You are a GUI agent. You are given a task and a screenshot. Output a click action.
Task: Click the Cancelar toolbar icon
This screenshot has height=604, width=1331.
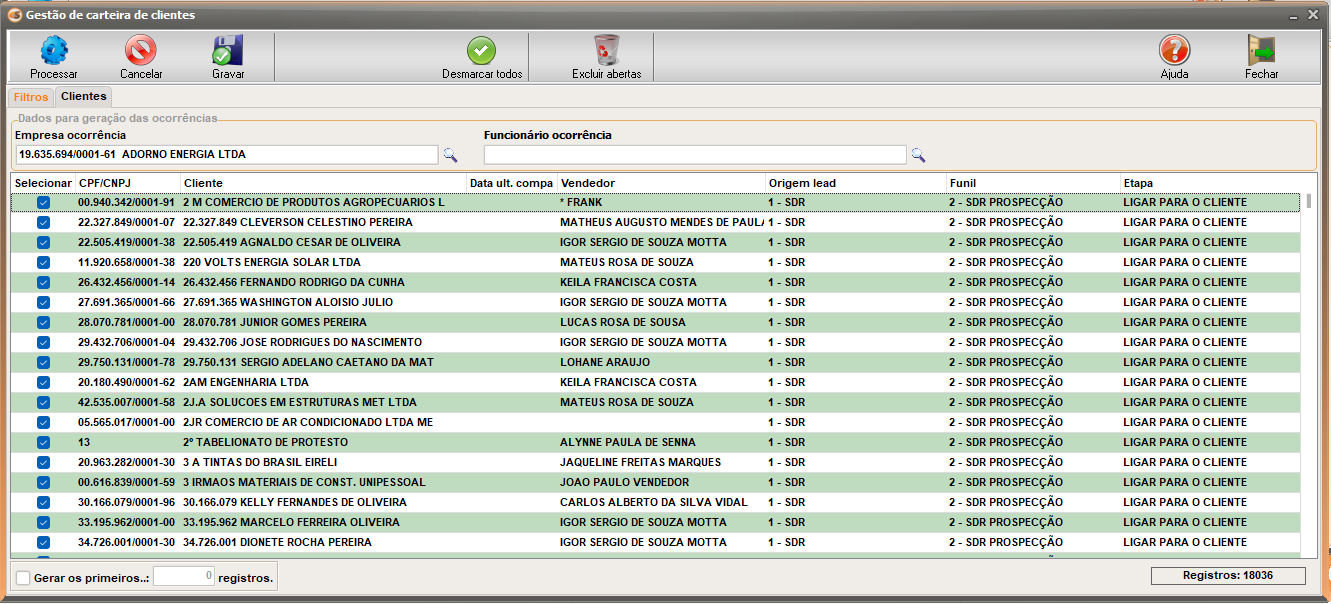click(141, 50)
